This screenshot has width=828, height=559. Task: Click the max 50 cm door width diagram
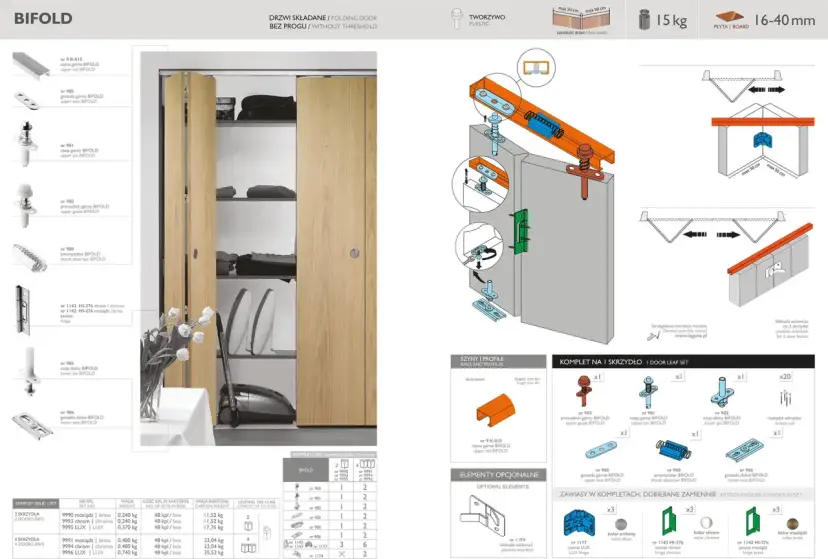(x=580, y=19)
